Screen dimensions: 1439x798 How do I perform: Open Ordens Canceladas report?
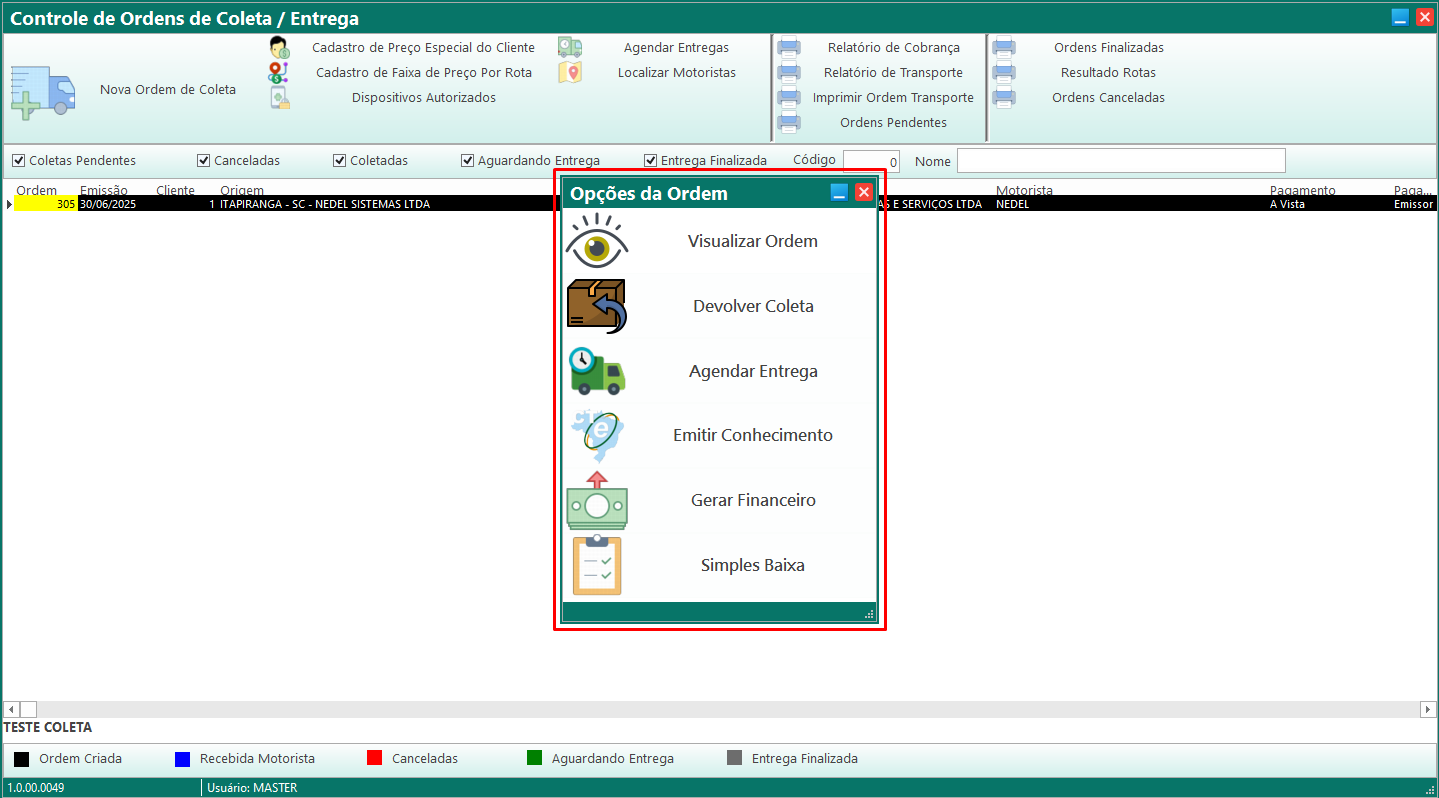1108,98
